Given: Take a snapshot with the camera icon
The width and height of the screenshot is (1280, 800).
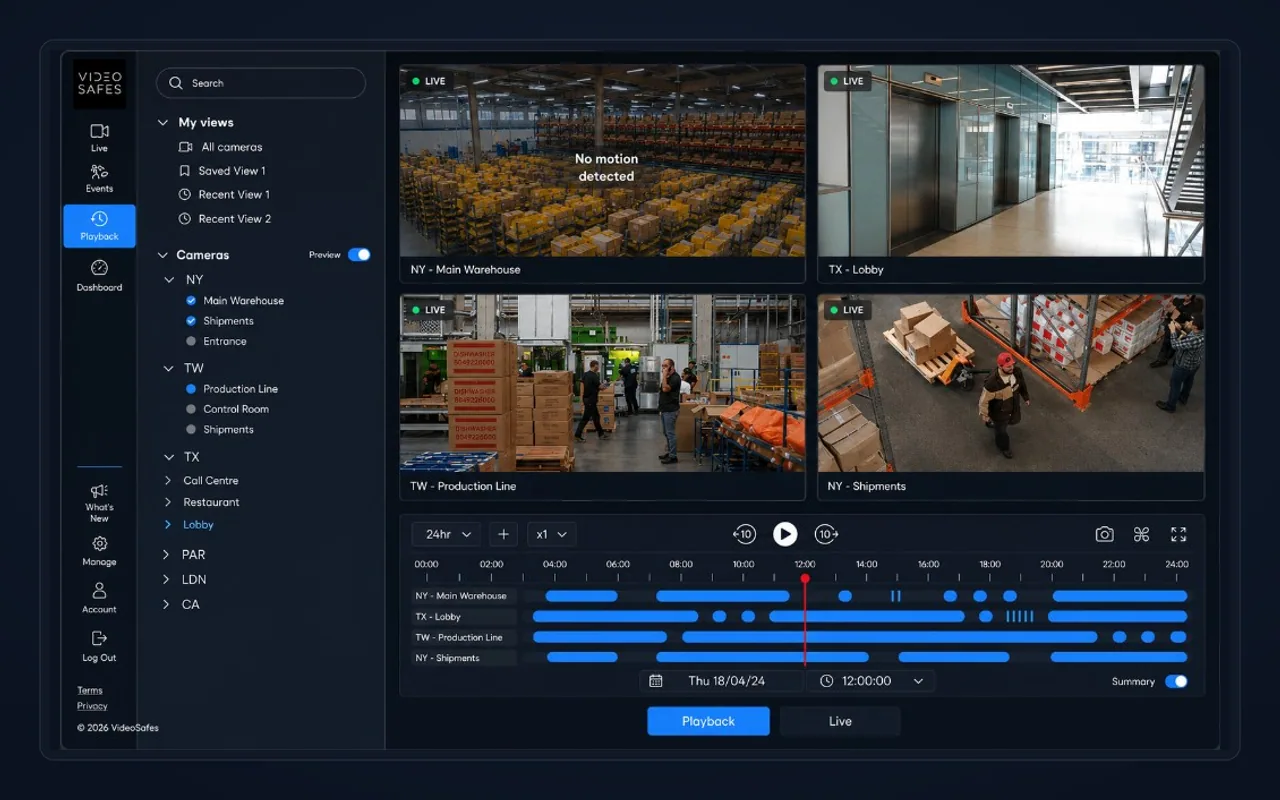Looking at the screenshot, I should [1104, 535].
